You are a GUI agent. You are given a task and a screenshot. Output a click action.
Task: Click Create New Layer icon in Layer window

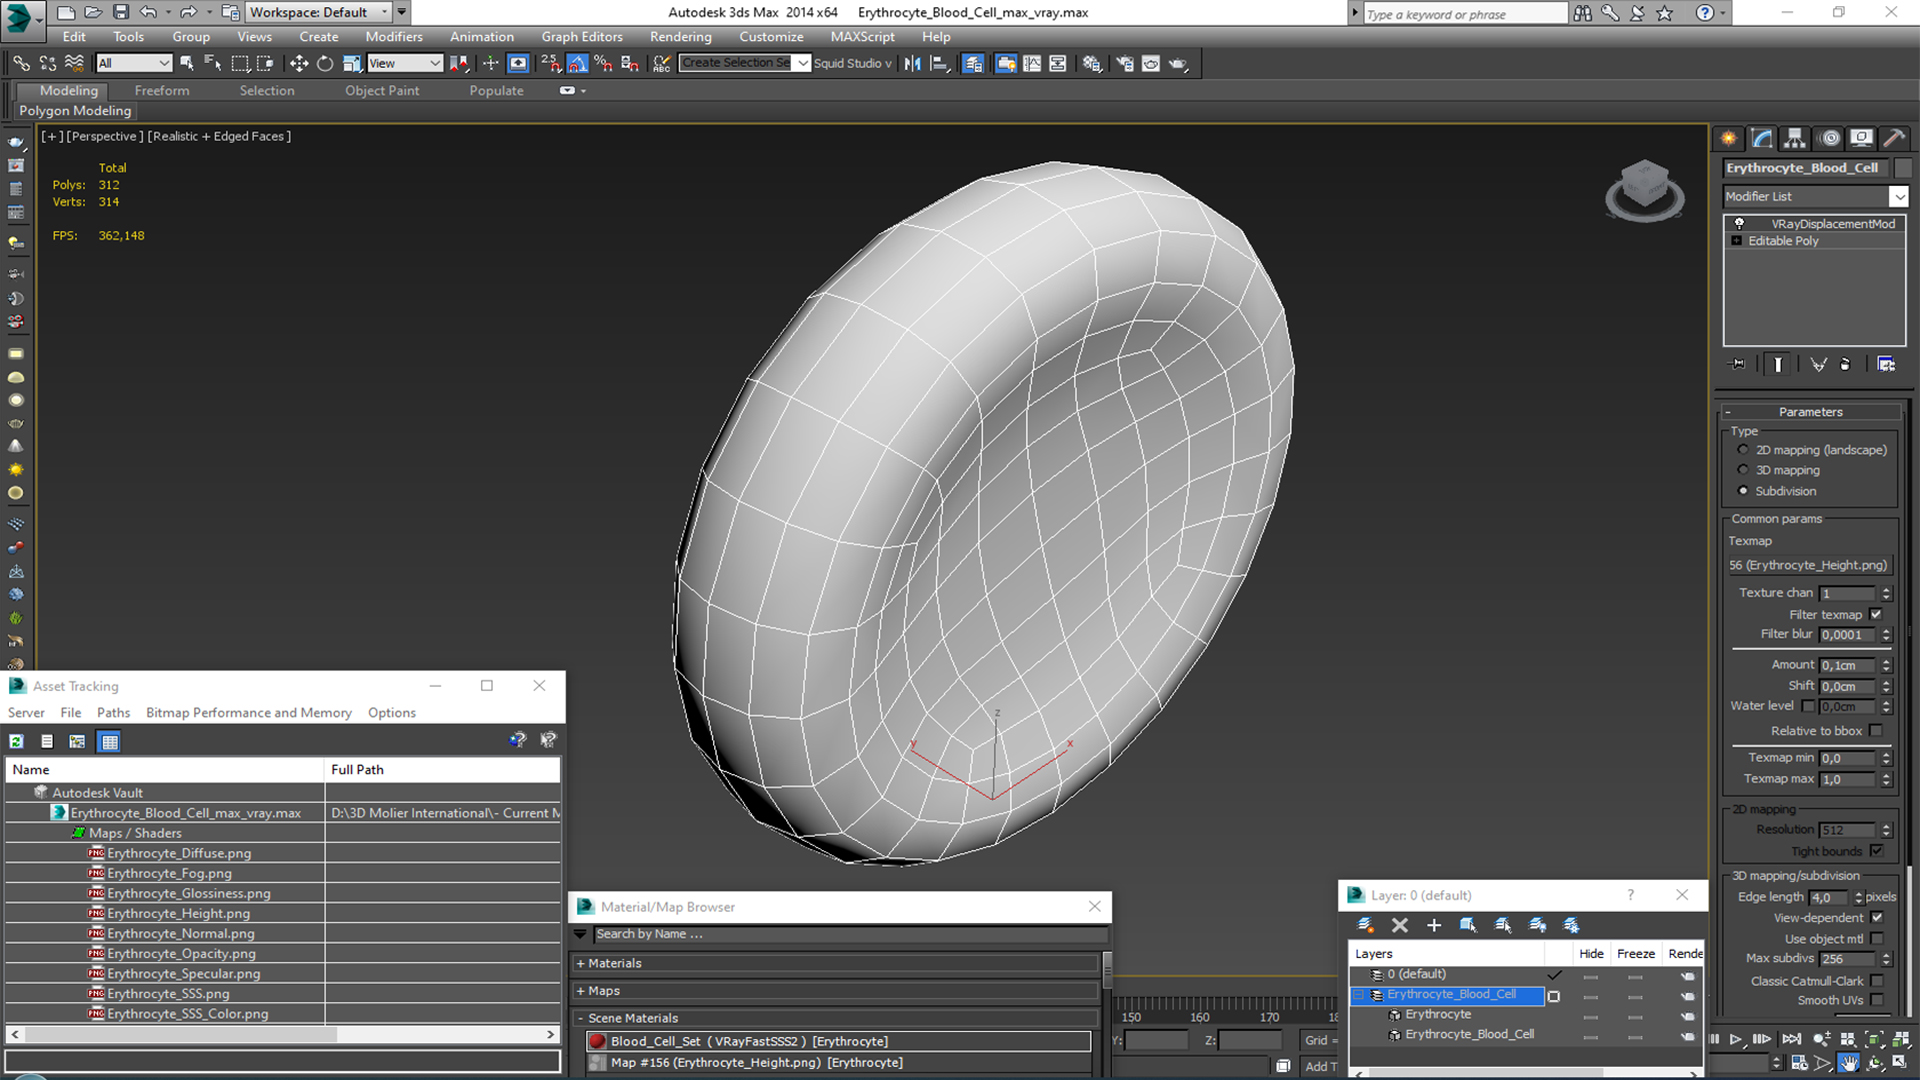pyautogui.click(x=1365, y=925)
